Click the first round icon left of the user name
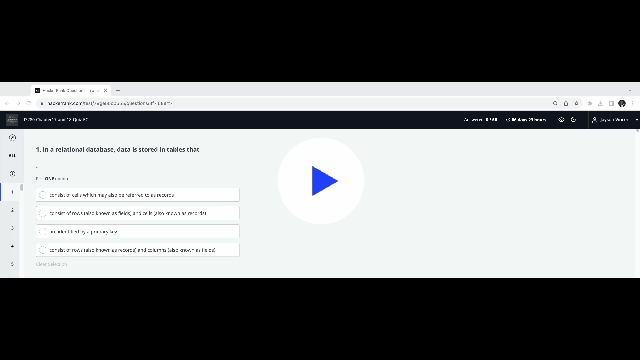The height and width of the screenshot is (360, 640). click(x=561, y=120)
